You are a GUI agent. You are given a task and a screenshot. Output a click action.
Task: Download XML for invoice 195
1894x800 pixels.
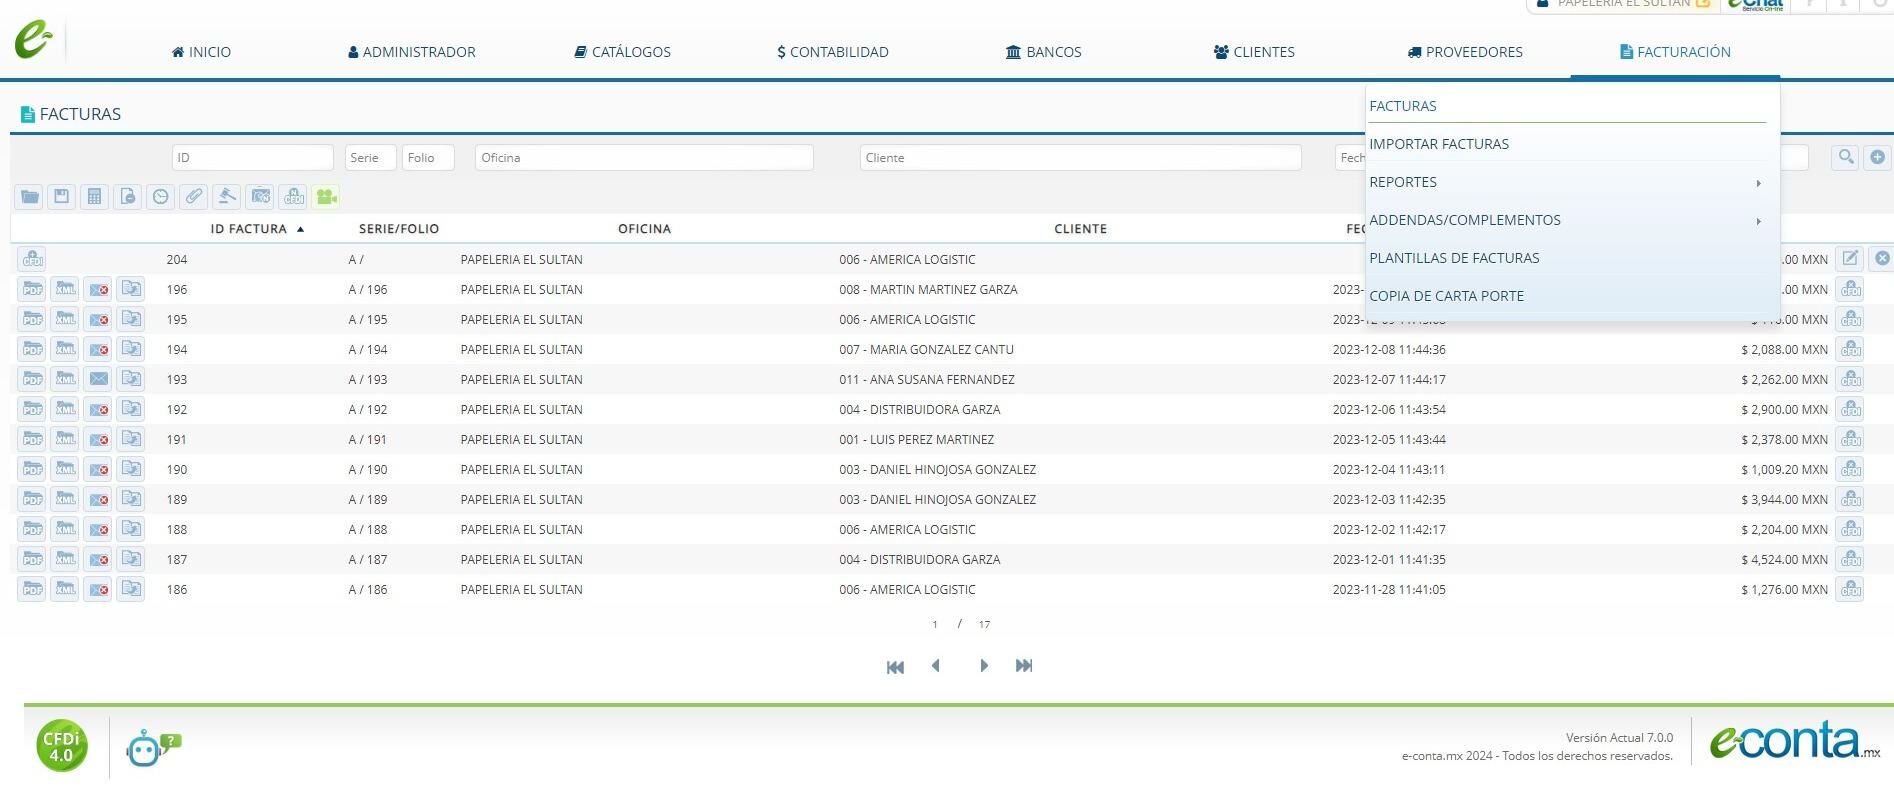tap(65, 319)
